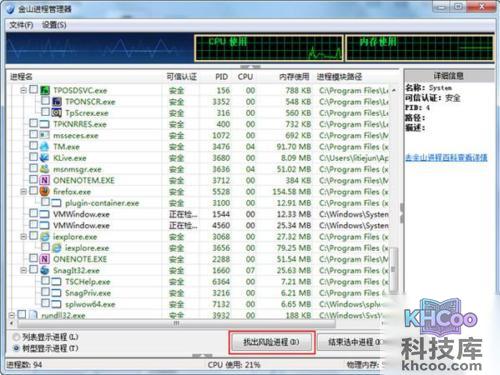500x375 pixels.
Task: Click the icon of VMWindow.exe PID 4560
Action: tap(45, 225)
